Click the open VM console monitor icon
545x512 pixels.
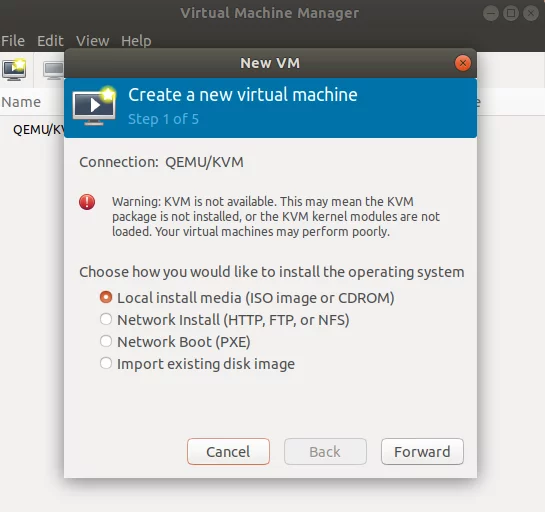pyautogui.click(x=54, y=70)
